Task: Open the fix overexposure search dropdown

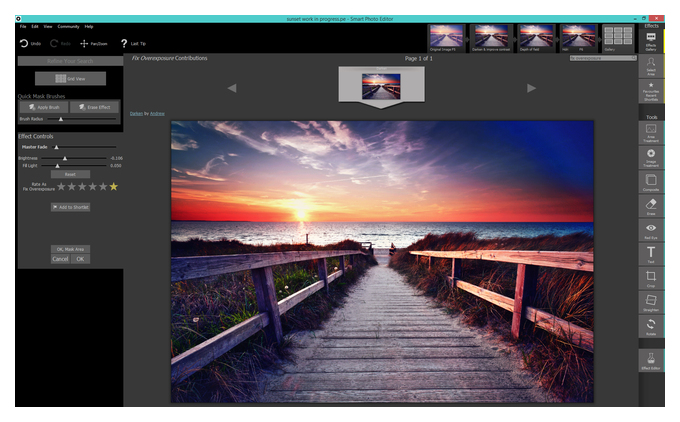Action: 603,58
